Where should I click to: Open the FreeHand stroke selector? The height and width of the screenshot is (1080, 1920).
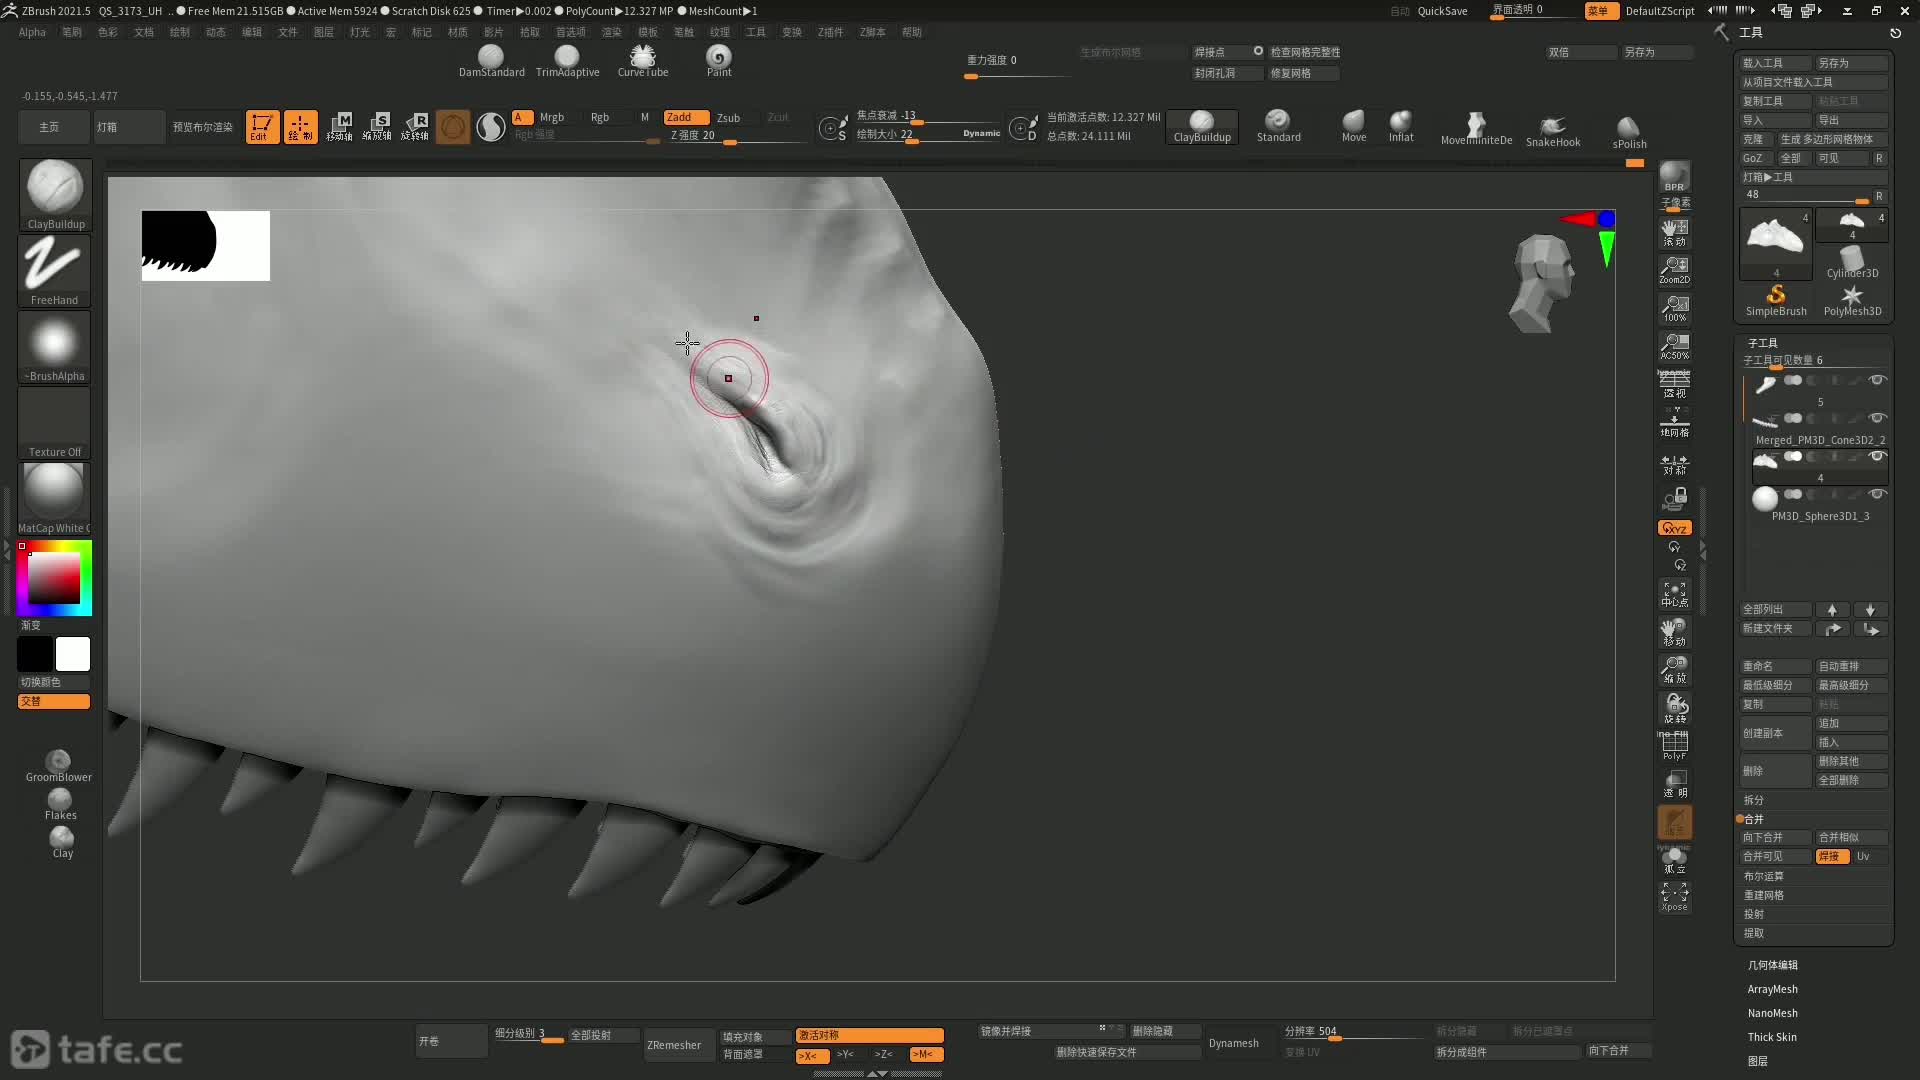55,271
